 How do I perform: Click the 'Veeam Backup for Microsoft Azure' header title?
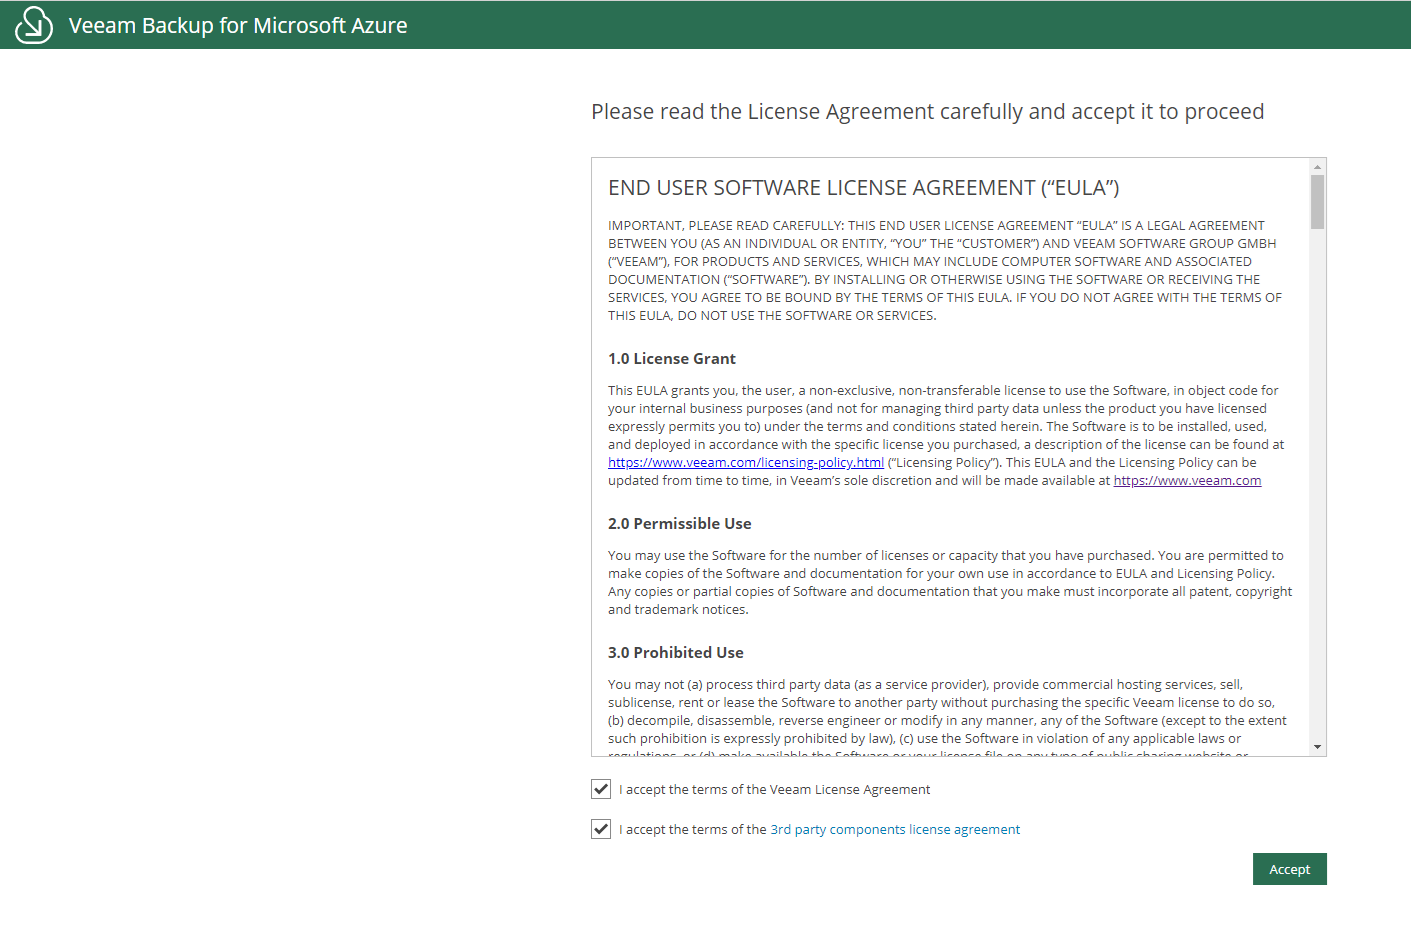(238, 25)
